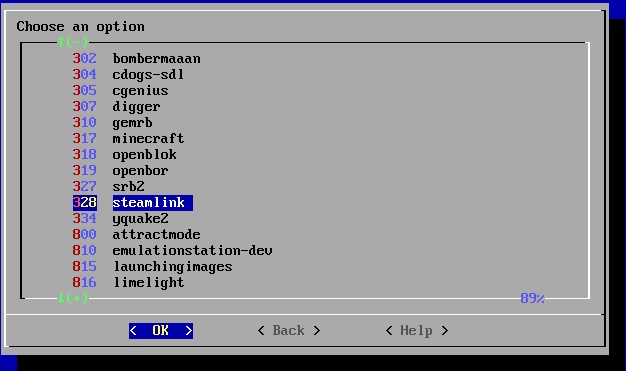The height and width of the screenshot is (371, 626).
Task: Select the 302 bombermaaan entry
Action: 137,59
